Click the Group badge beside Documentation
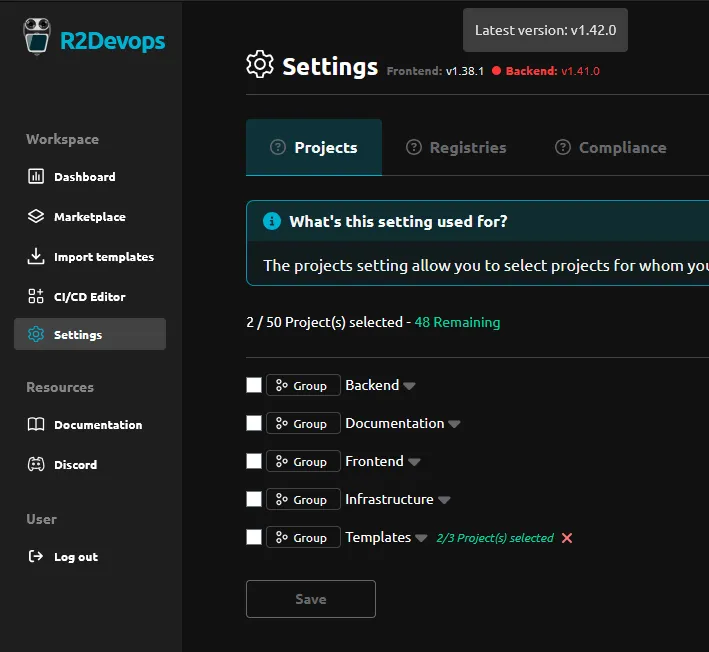Screen dimensions: 709x652 tap(303, 423)
